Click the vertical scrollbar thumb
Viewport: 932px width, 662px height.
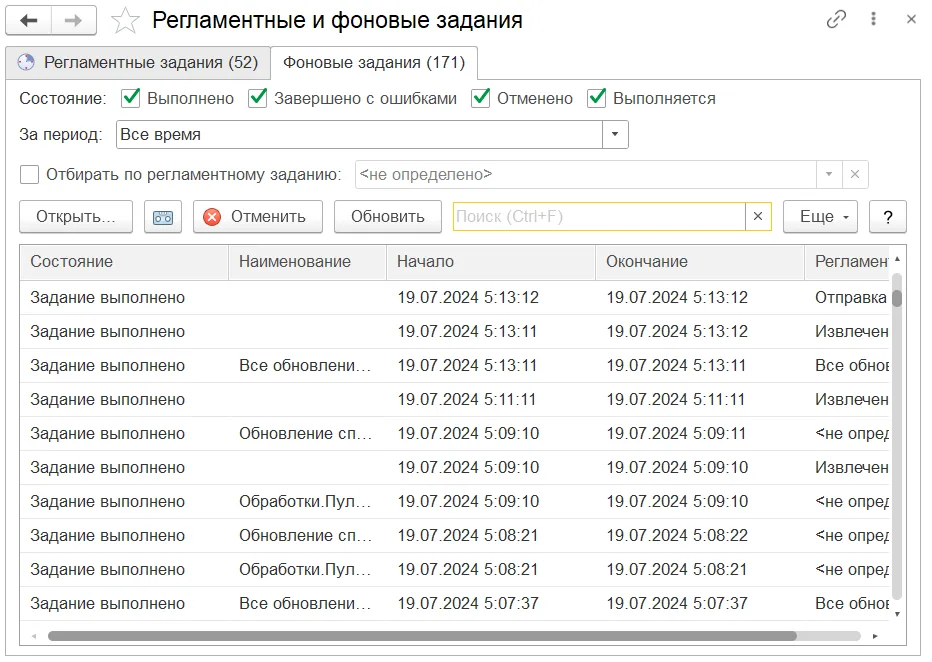[897, 298]
